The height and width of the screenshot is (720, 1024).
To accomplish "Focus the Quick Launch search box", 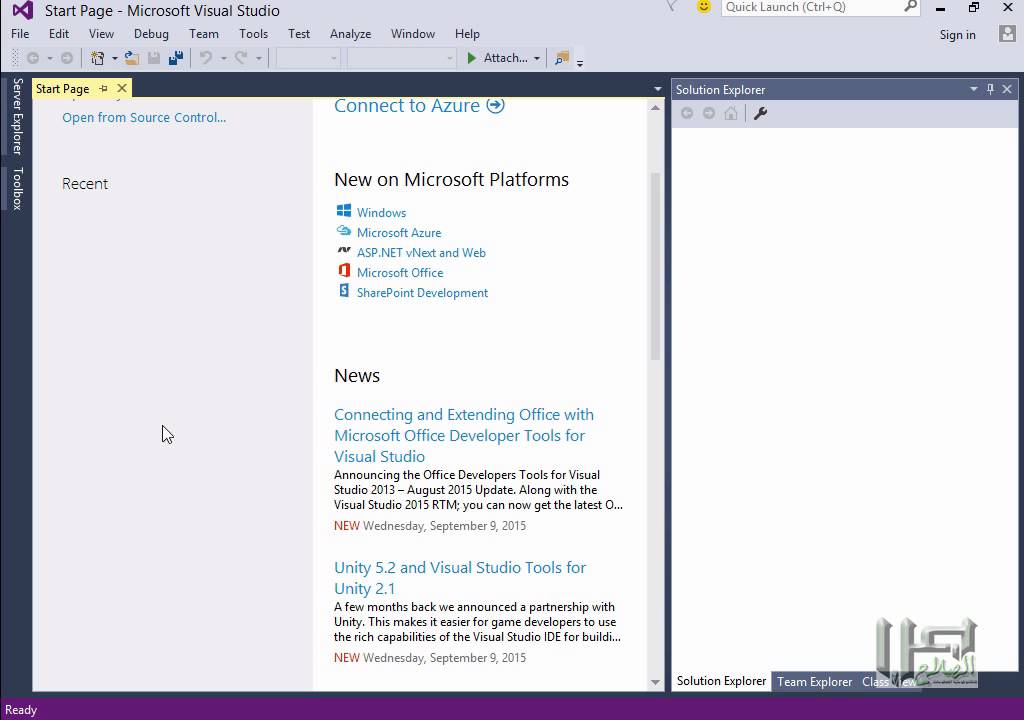I will [x=811, y=7].
